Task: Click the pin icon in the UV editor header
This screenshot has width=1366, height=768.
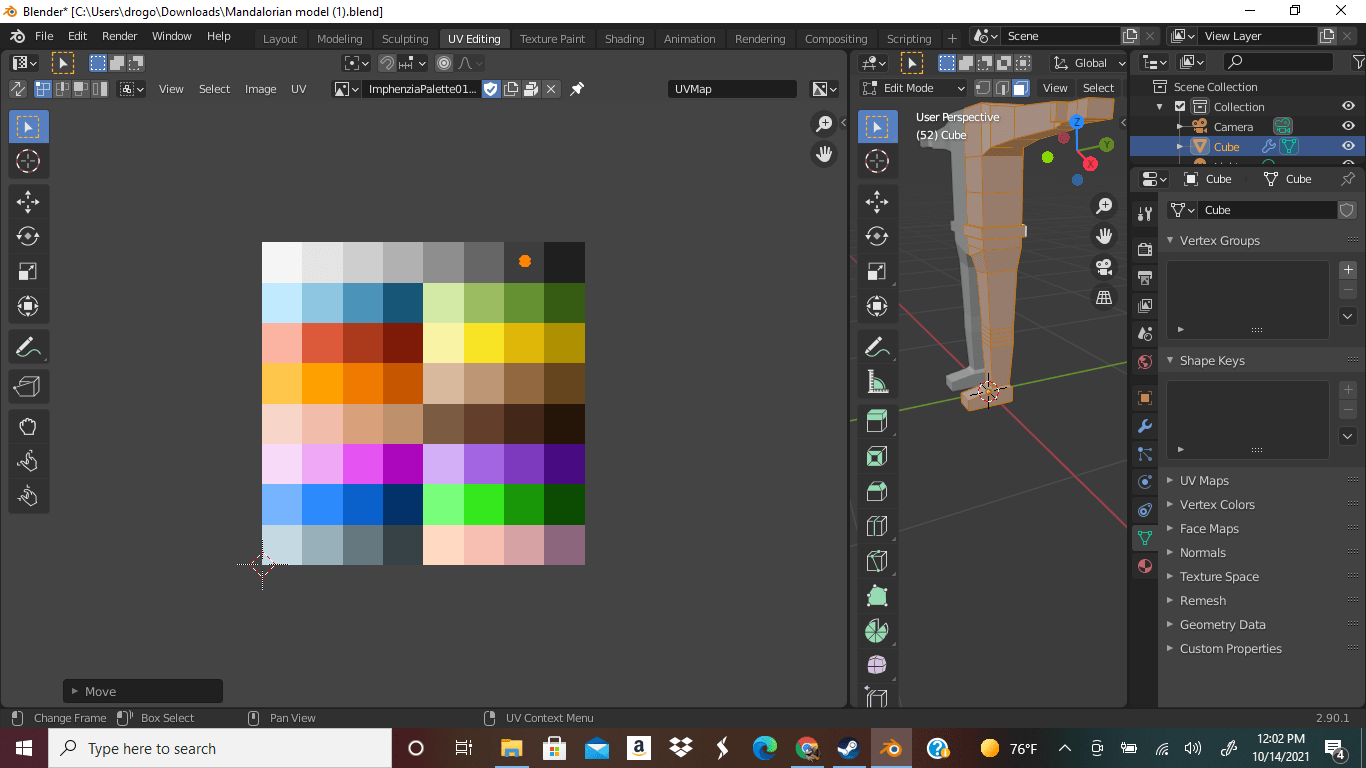Action: coord(576,88)
